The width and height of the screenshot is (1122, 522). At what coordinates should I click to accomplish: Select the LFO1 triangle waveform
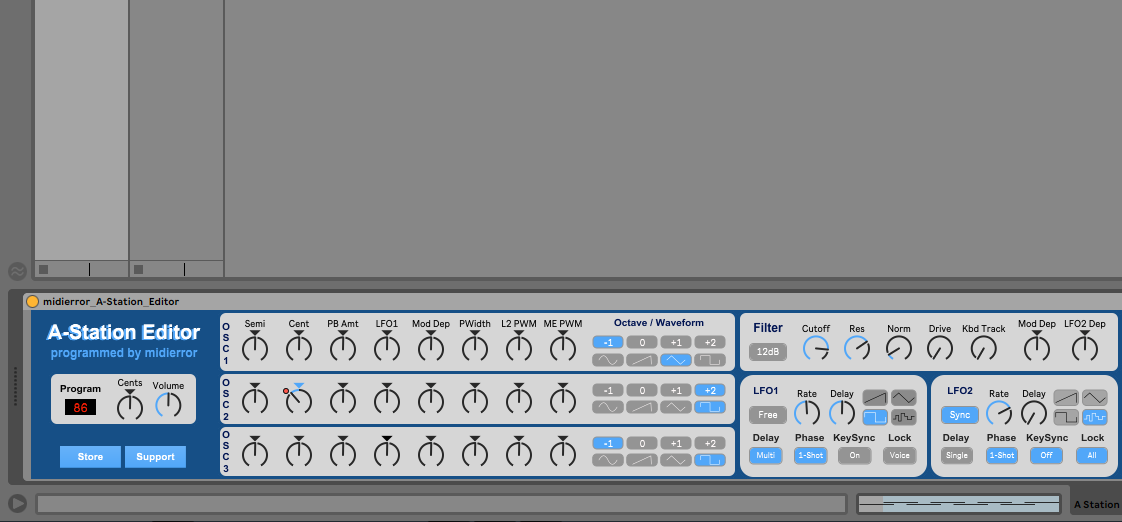904,397
